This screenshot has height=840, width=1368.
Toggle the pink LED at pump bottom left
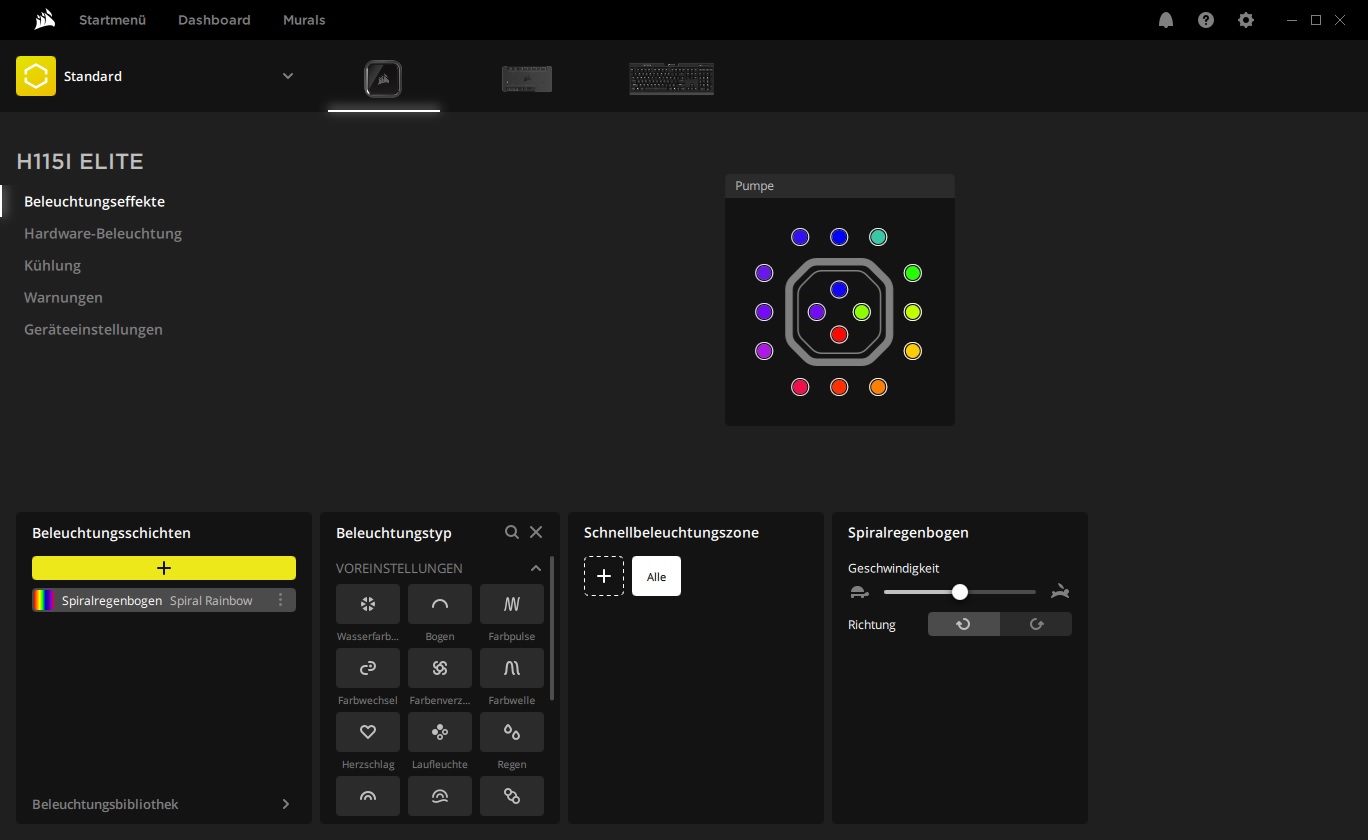pyautogui.click(x=800, y=387)
